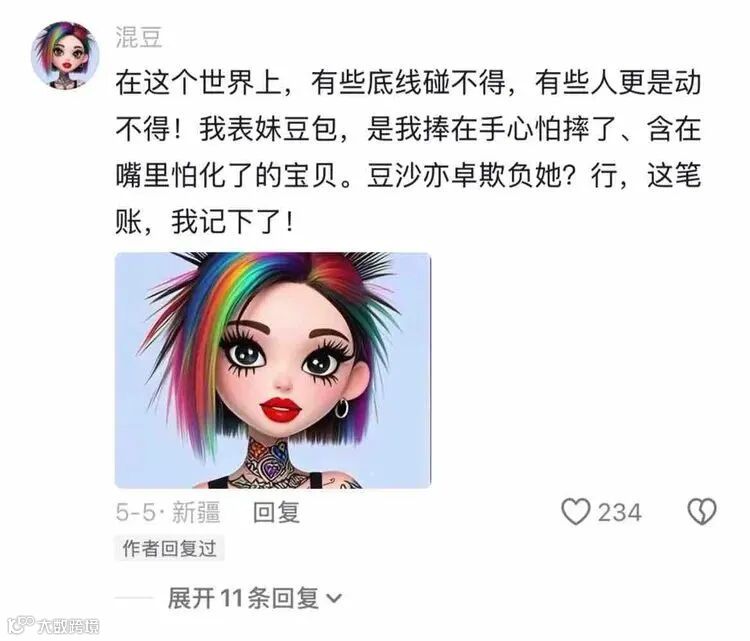Tap the broken heart dislike icon
Screen dimensions: 750x641
coord(702,511)
